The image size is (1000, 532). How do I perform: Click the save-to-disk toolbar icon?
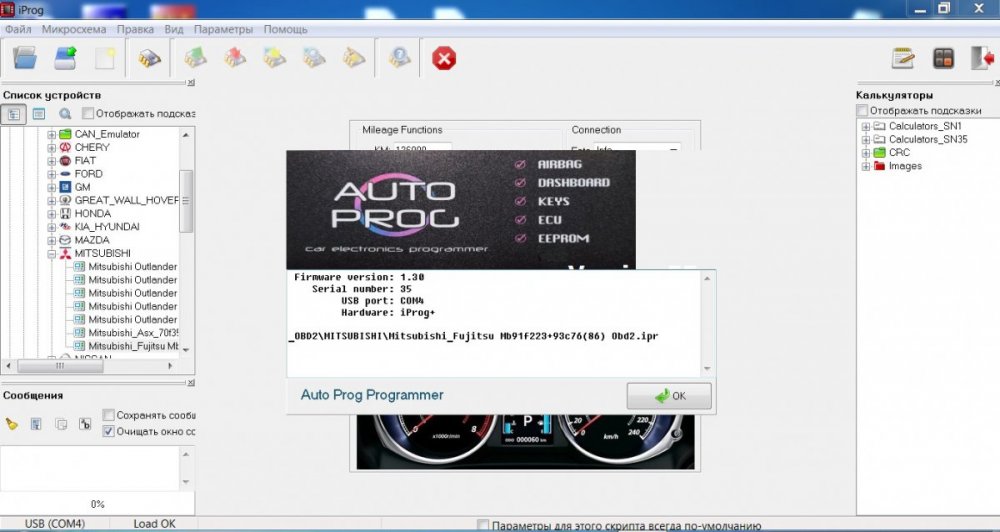[66, 58]
